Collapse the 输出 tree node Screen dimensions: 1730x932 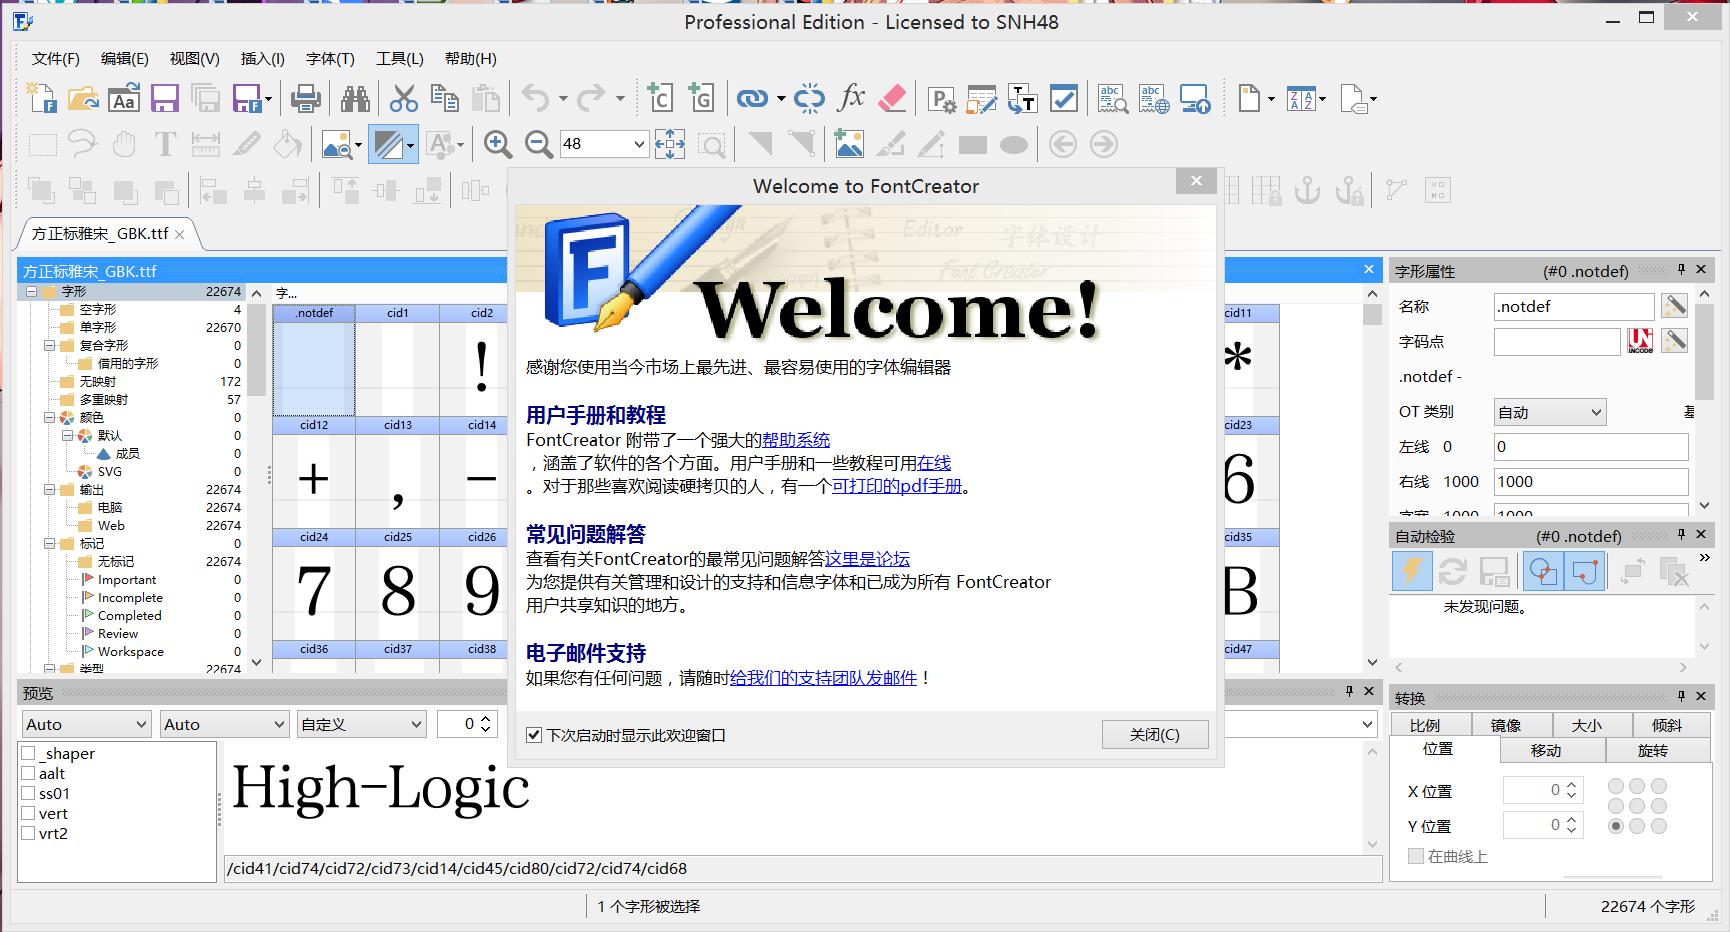[x=49, y=490]
